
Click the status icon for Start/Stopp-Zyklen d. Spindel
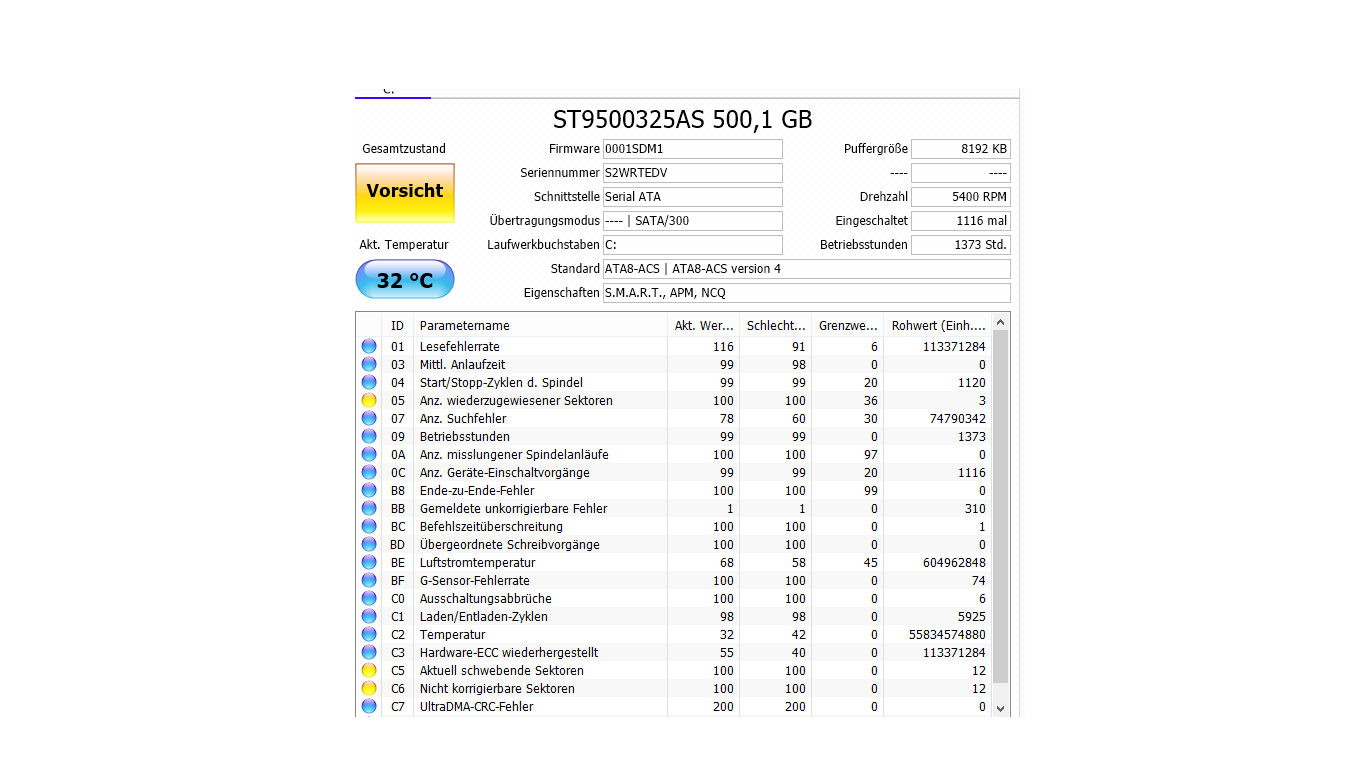click(369, 383)
